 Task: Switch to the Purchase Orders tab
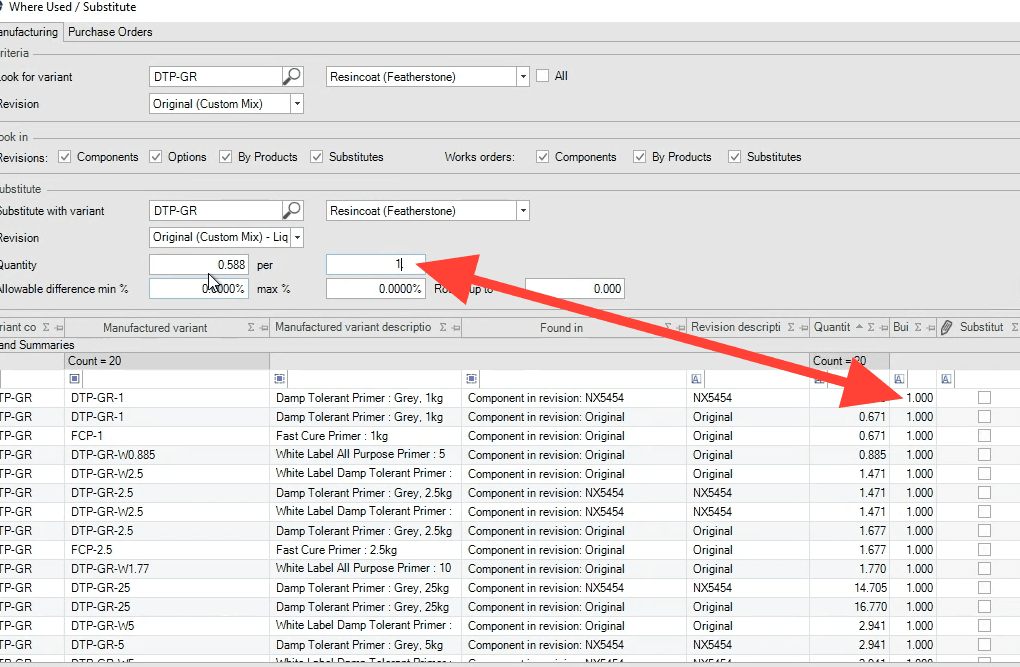[110, 32]
